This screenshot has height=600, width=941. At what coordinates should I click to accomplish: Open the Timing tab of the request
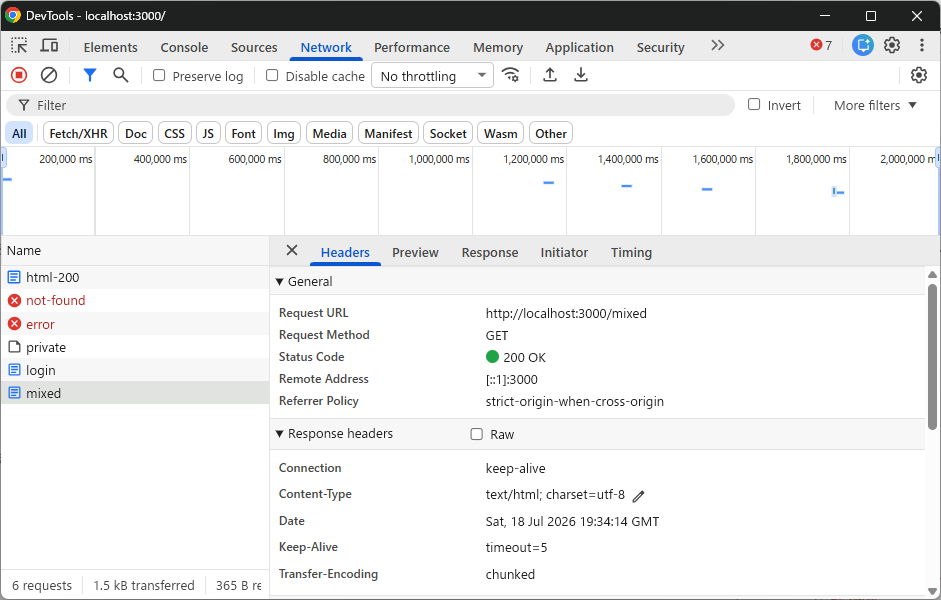point(631,253)
